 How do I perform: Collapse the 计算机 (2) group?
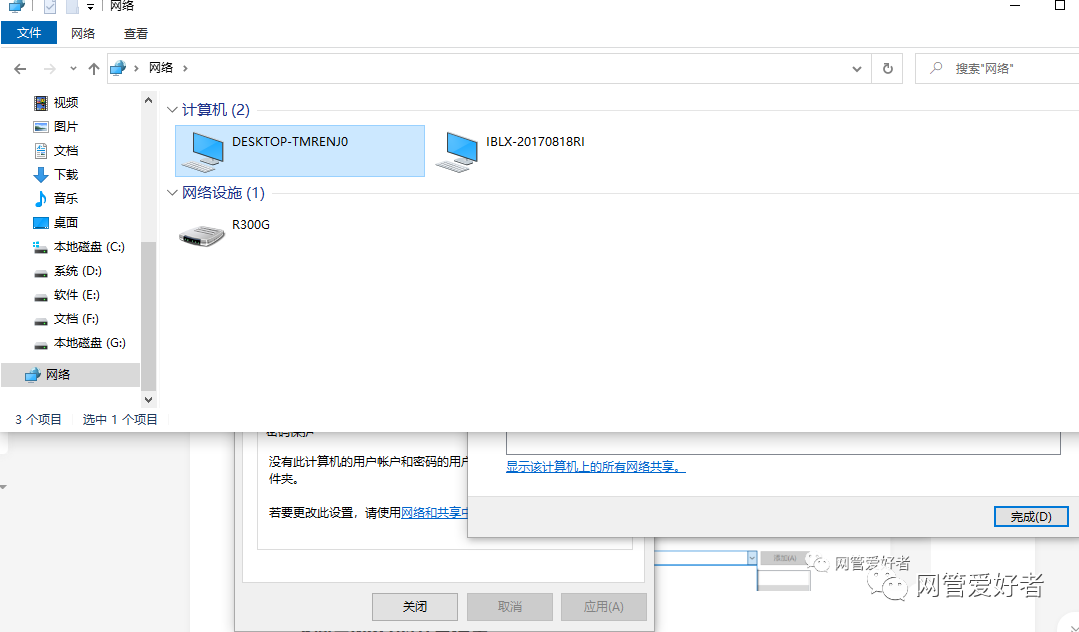(172, 110)
